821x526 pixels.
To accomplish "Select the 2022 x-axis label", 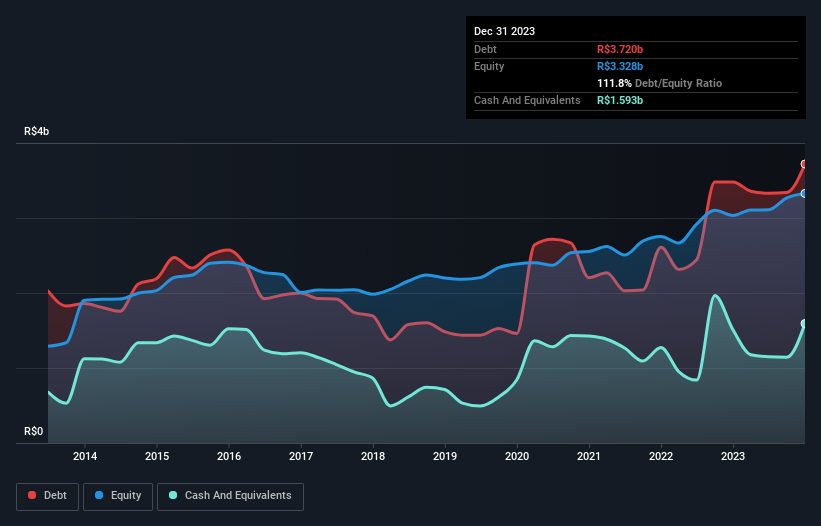I will (661, 456).
